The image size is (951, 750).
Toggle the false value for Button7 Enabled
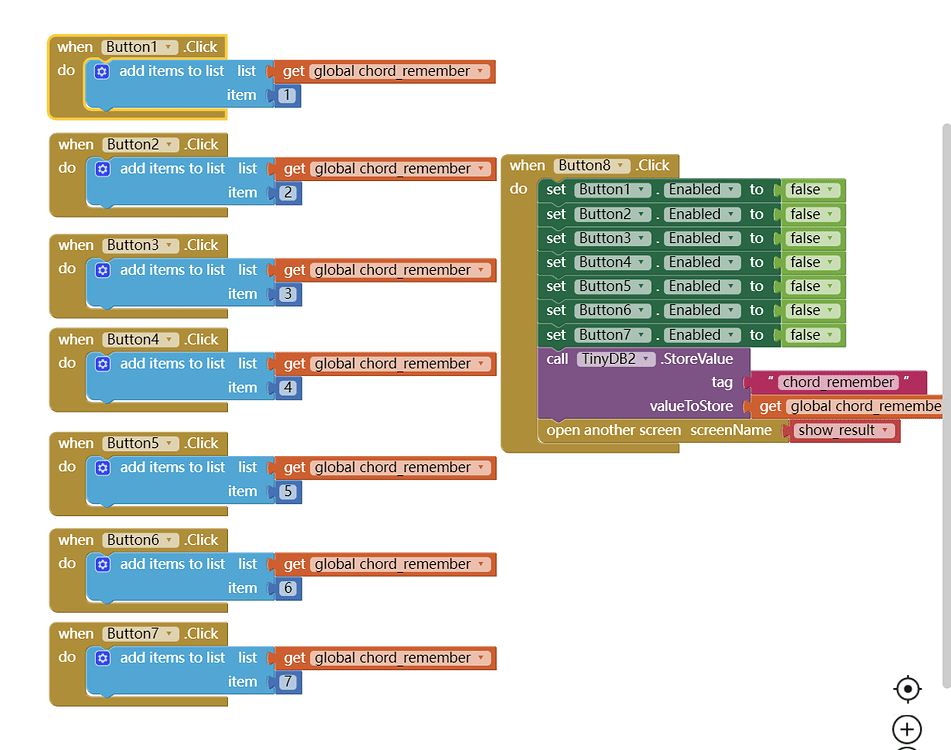pos(813,335)
